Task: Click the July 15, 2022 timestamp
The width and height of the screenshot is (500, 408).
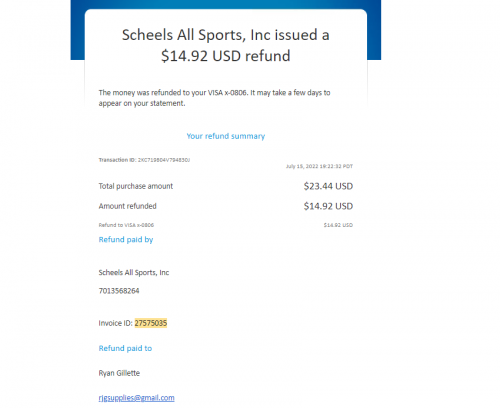Action: [319, 166]
